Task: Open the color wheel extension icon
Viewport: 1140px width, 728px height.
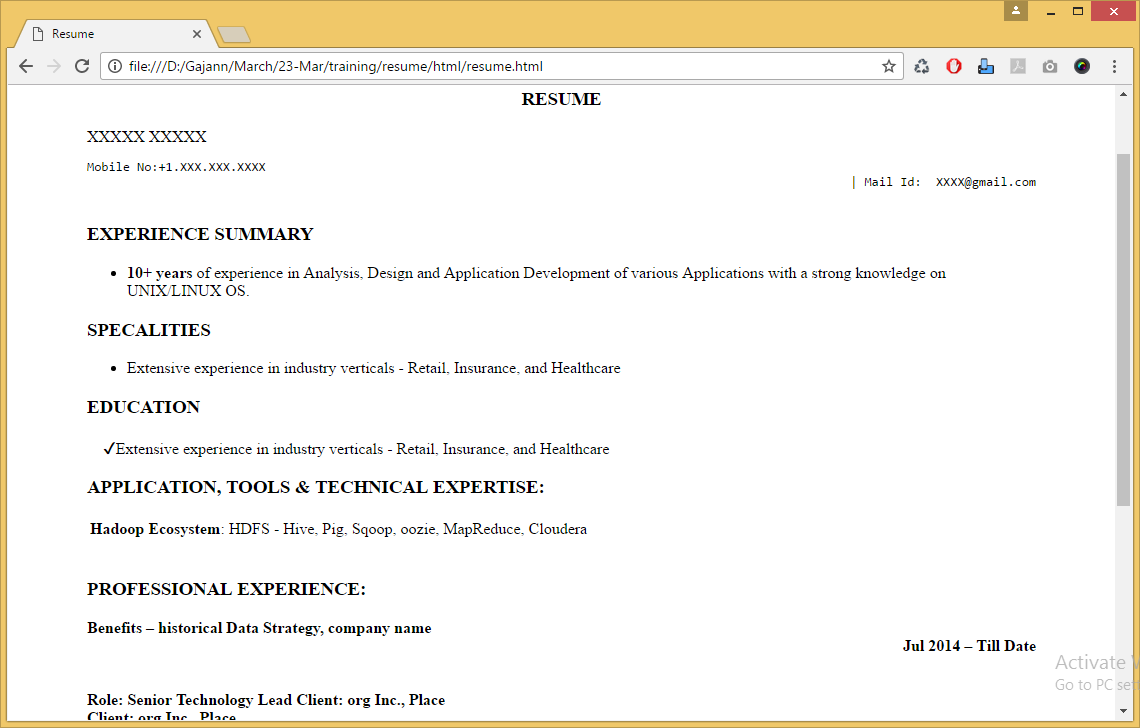Action: pos(1082,66)
